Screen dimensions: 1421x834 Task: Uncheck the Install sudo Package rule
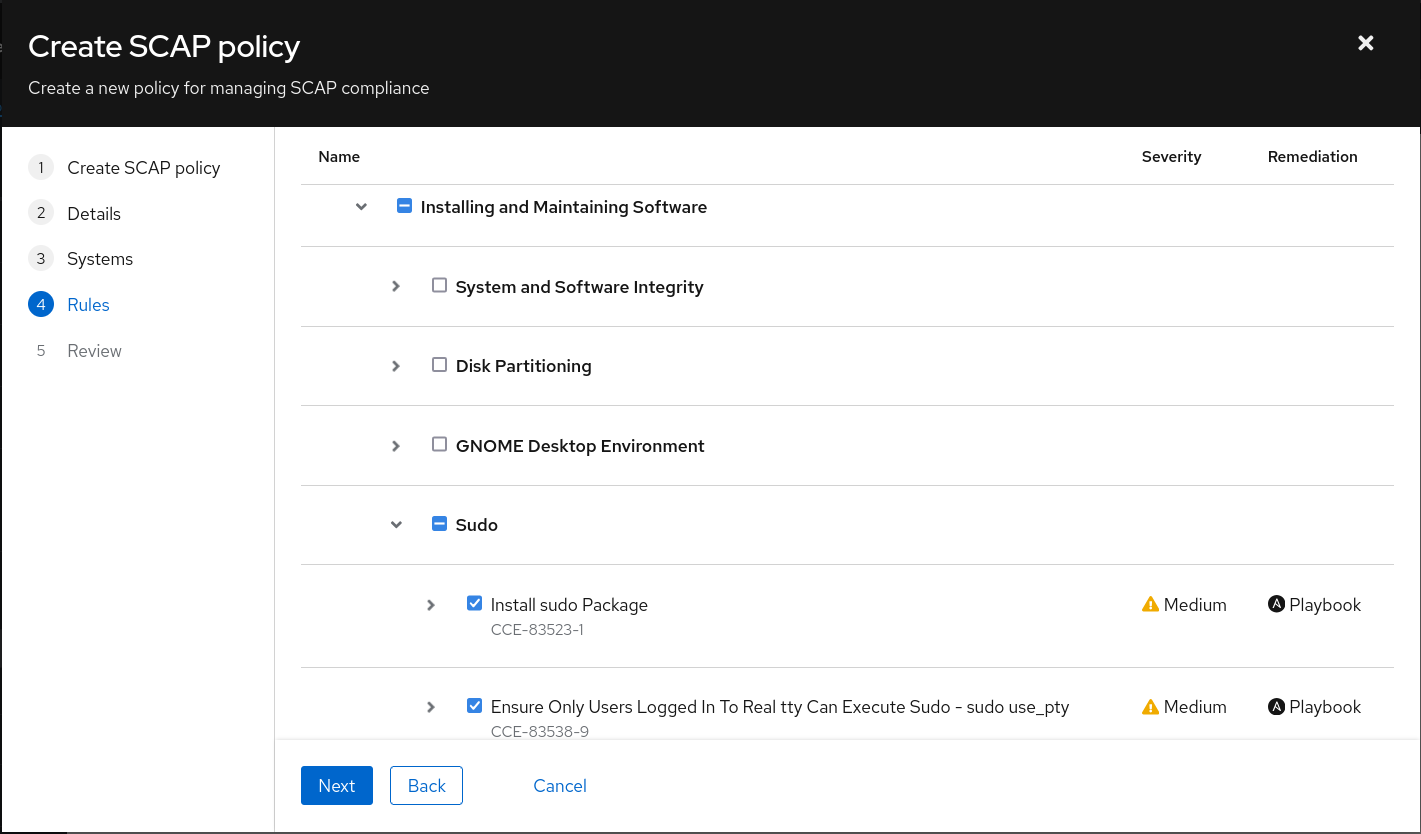coord(475,604)
